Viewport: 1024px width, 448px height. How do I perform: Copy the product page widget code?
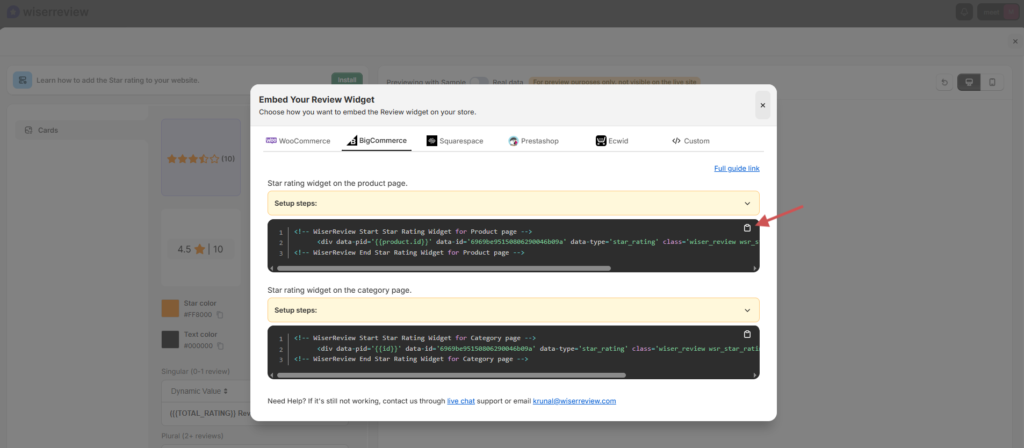[747, 228]
